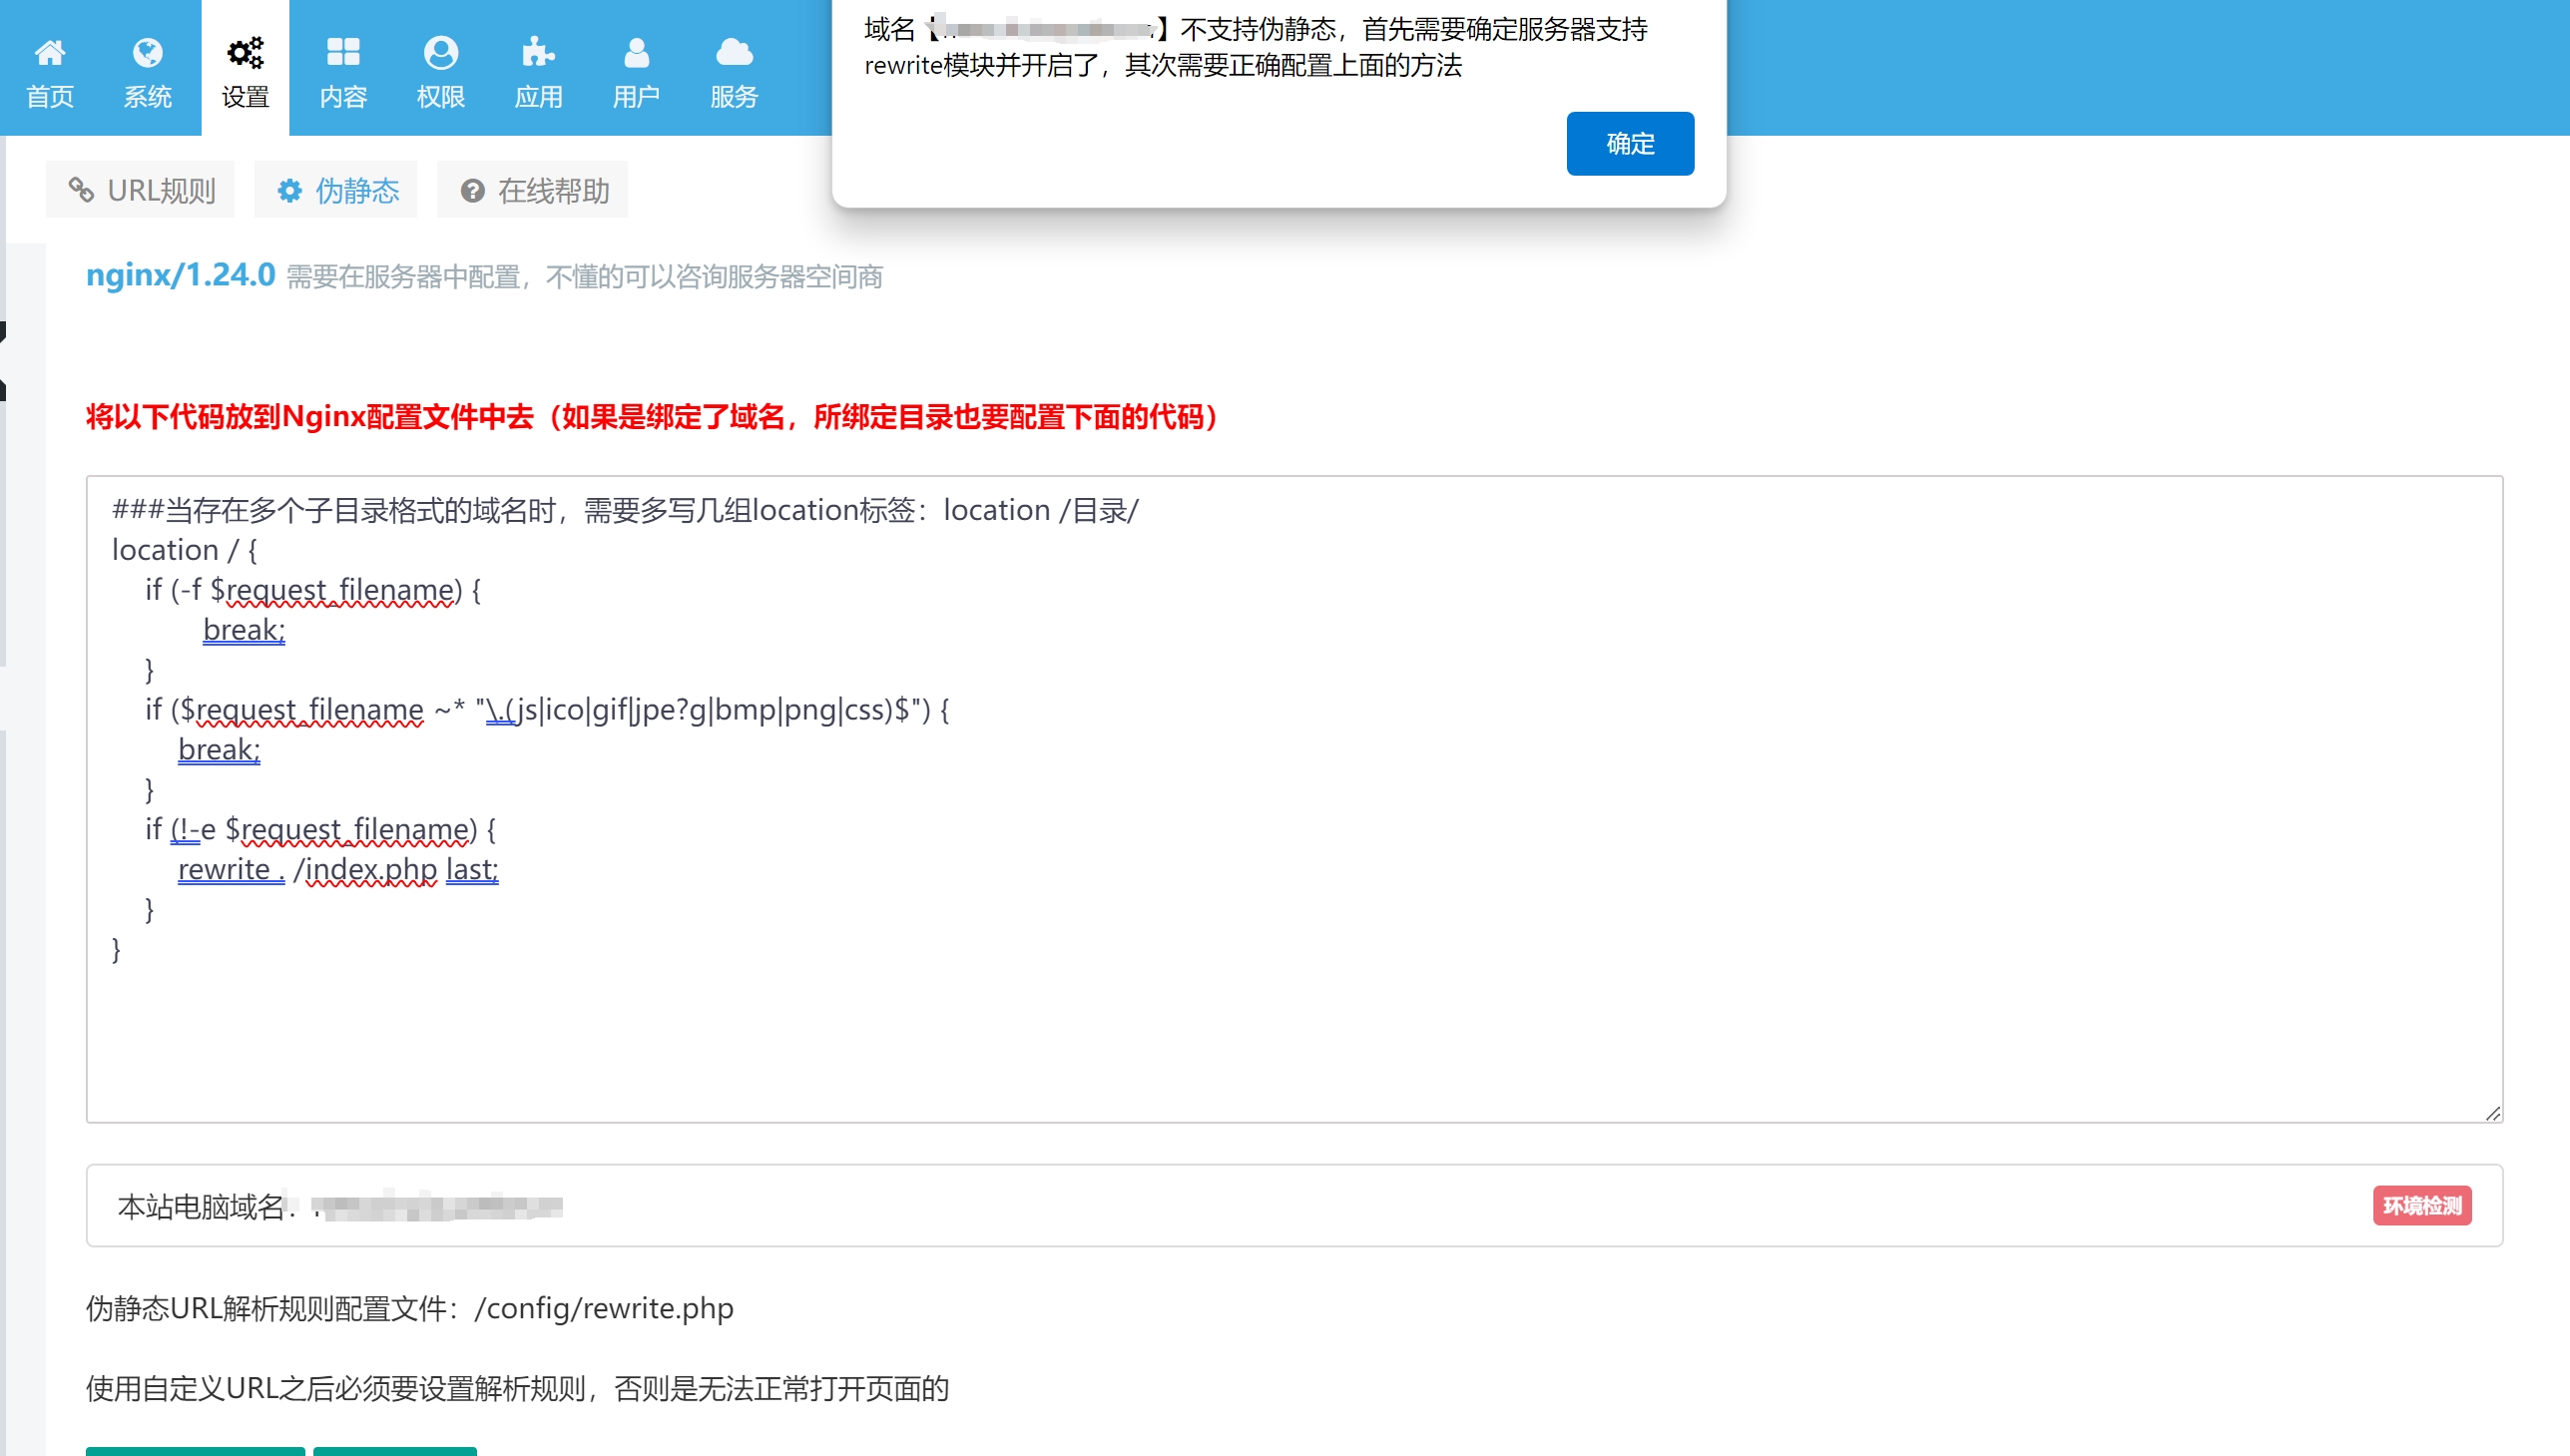Viewport: 2570px width, 1456px height.
Task: Click the /config/rewrite.php path text
Action: click(603, 1308)
